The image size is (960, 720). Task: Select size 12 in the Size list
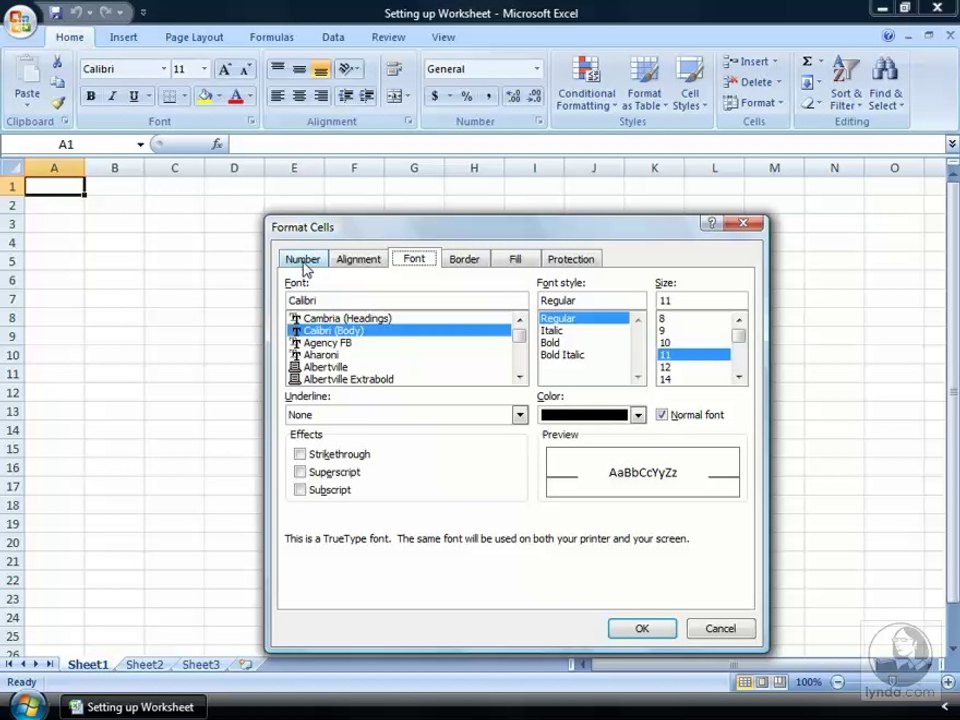click(666, 367)
